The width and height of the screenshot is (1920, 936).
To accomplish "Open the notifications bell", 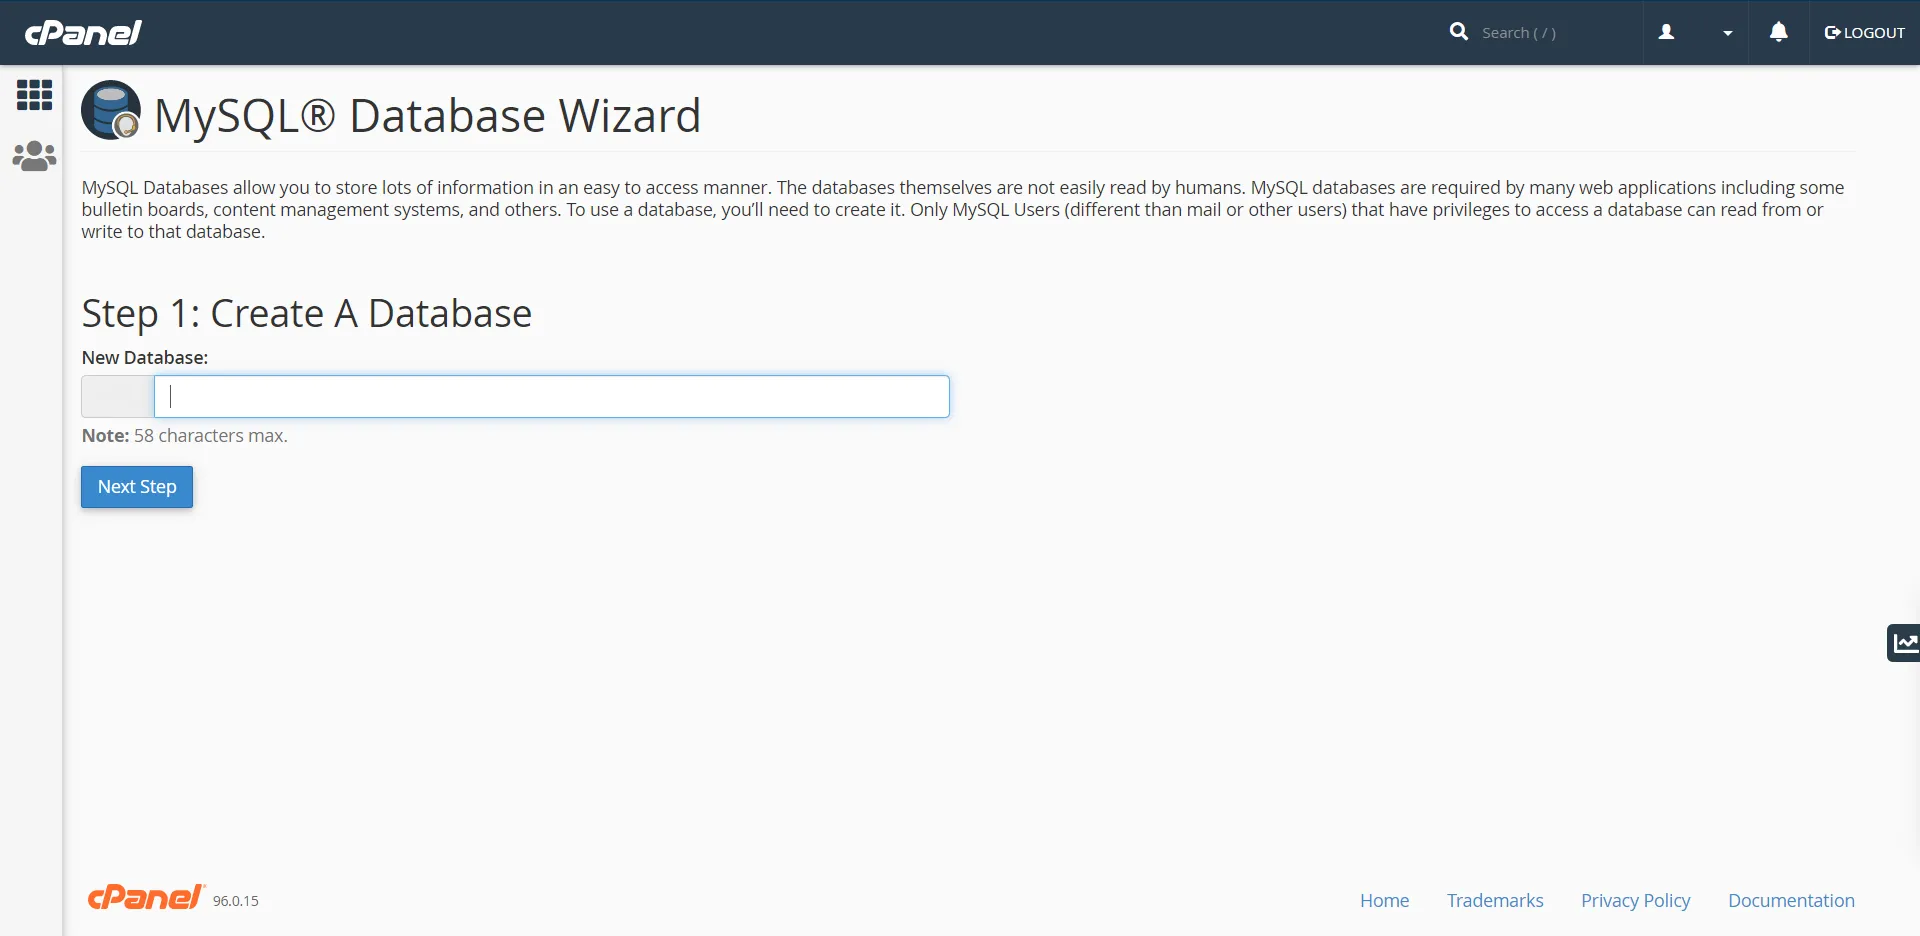I will coord(1778,32).
